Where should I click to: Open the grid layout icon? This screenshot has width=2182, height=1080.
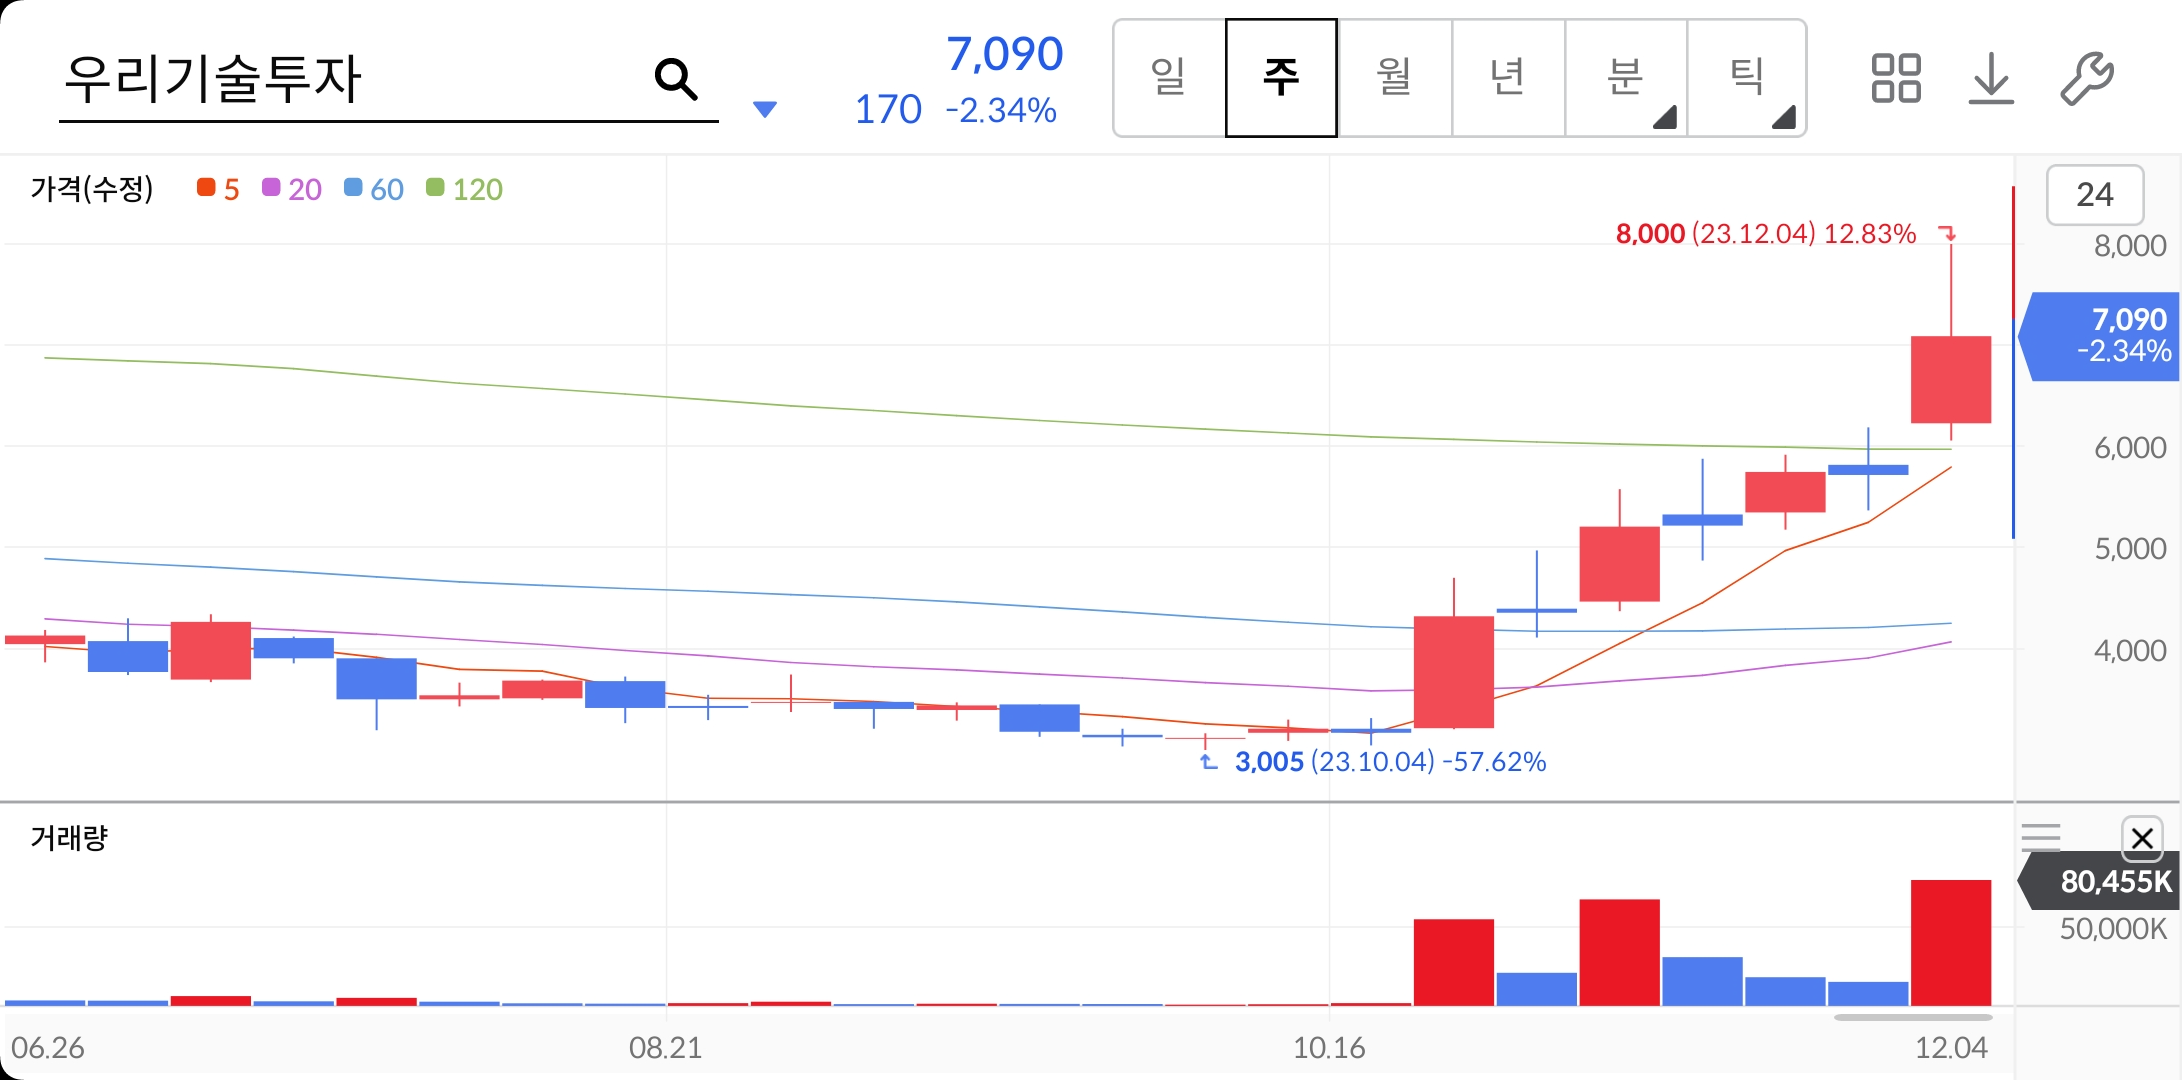pos(1895,78)
